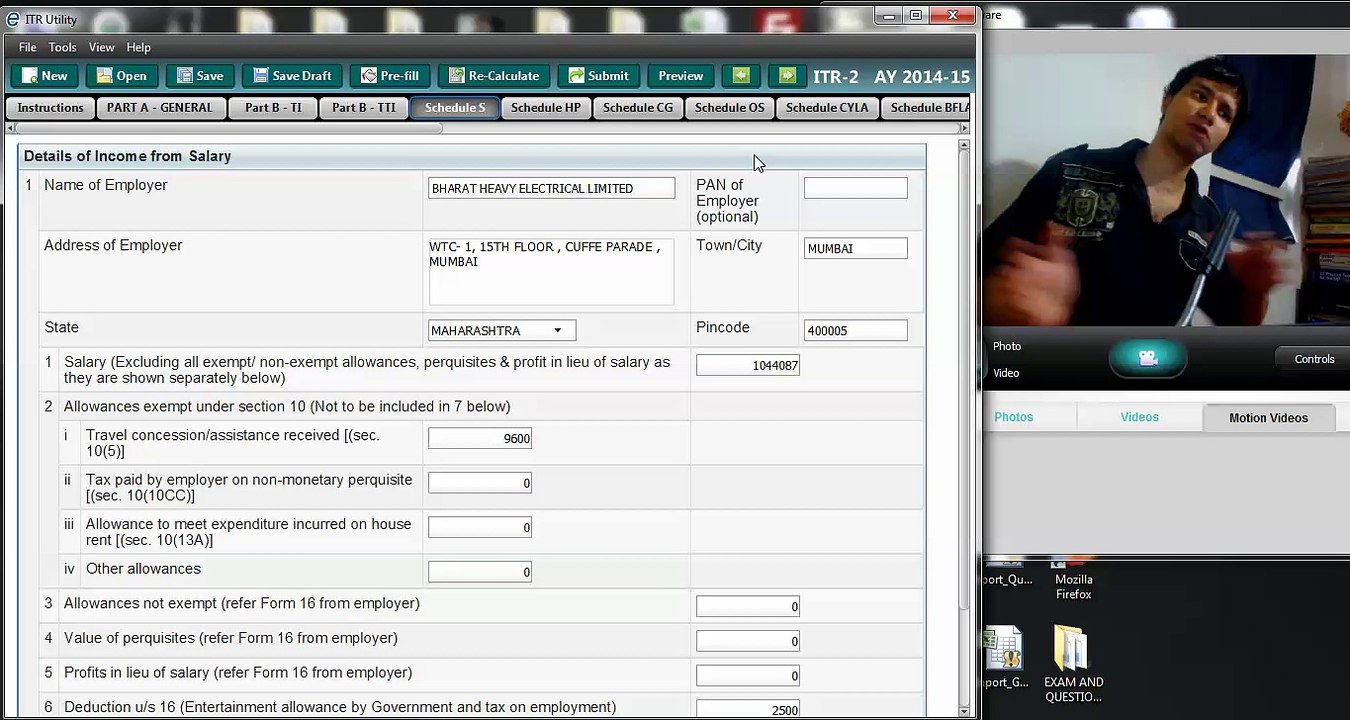Click Tax paid by employer perquisite field
Screen dimensions: 1350x720
[479, 483]
